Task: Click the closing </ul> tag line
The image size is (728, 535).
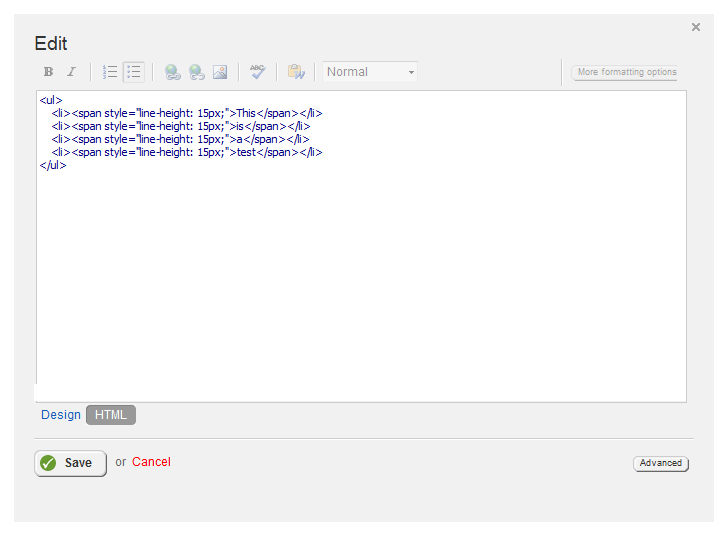Action: (x=53, y=165)
